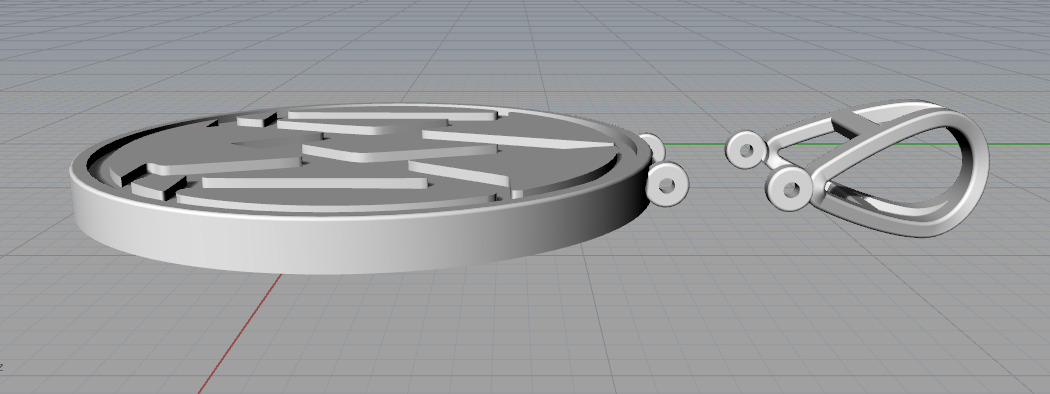Pick the bail's lower small hinge ring
Screen dimensions: 1050x394
(790, 189)
